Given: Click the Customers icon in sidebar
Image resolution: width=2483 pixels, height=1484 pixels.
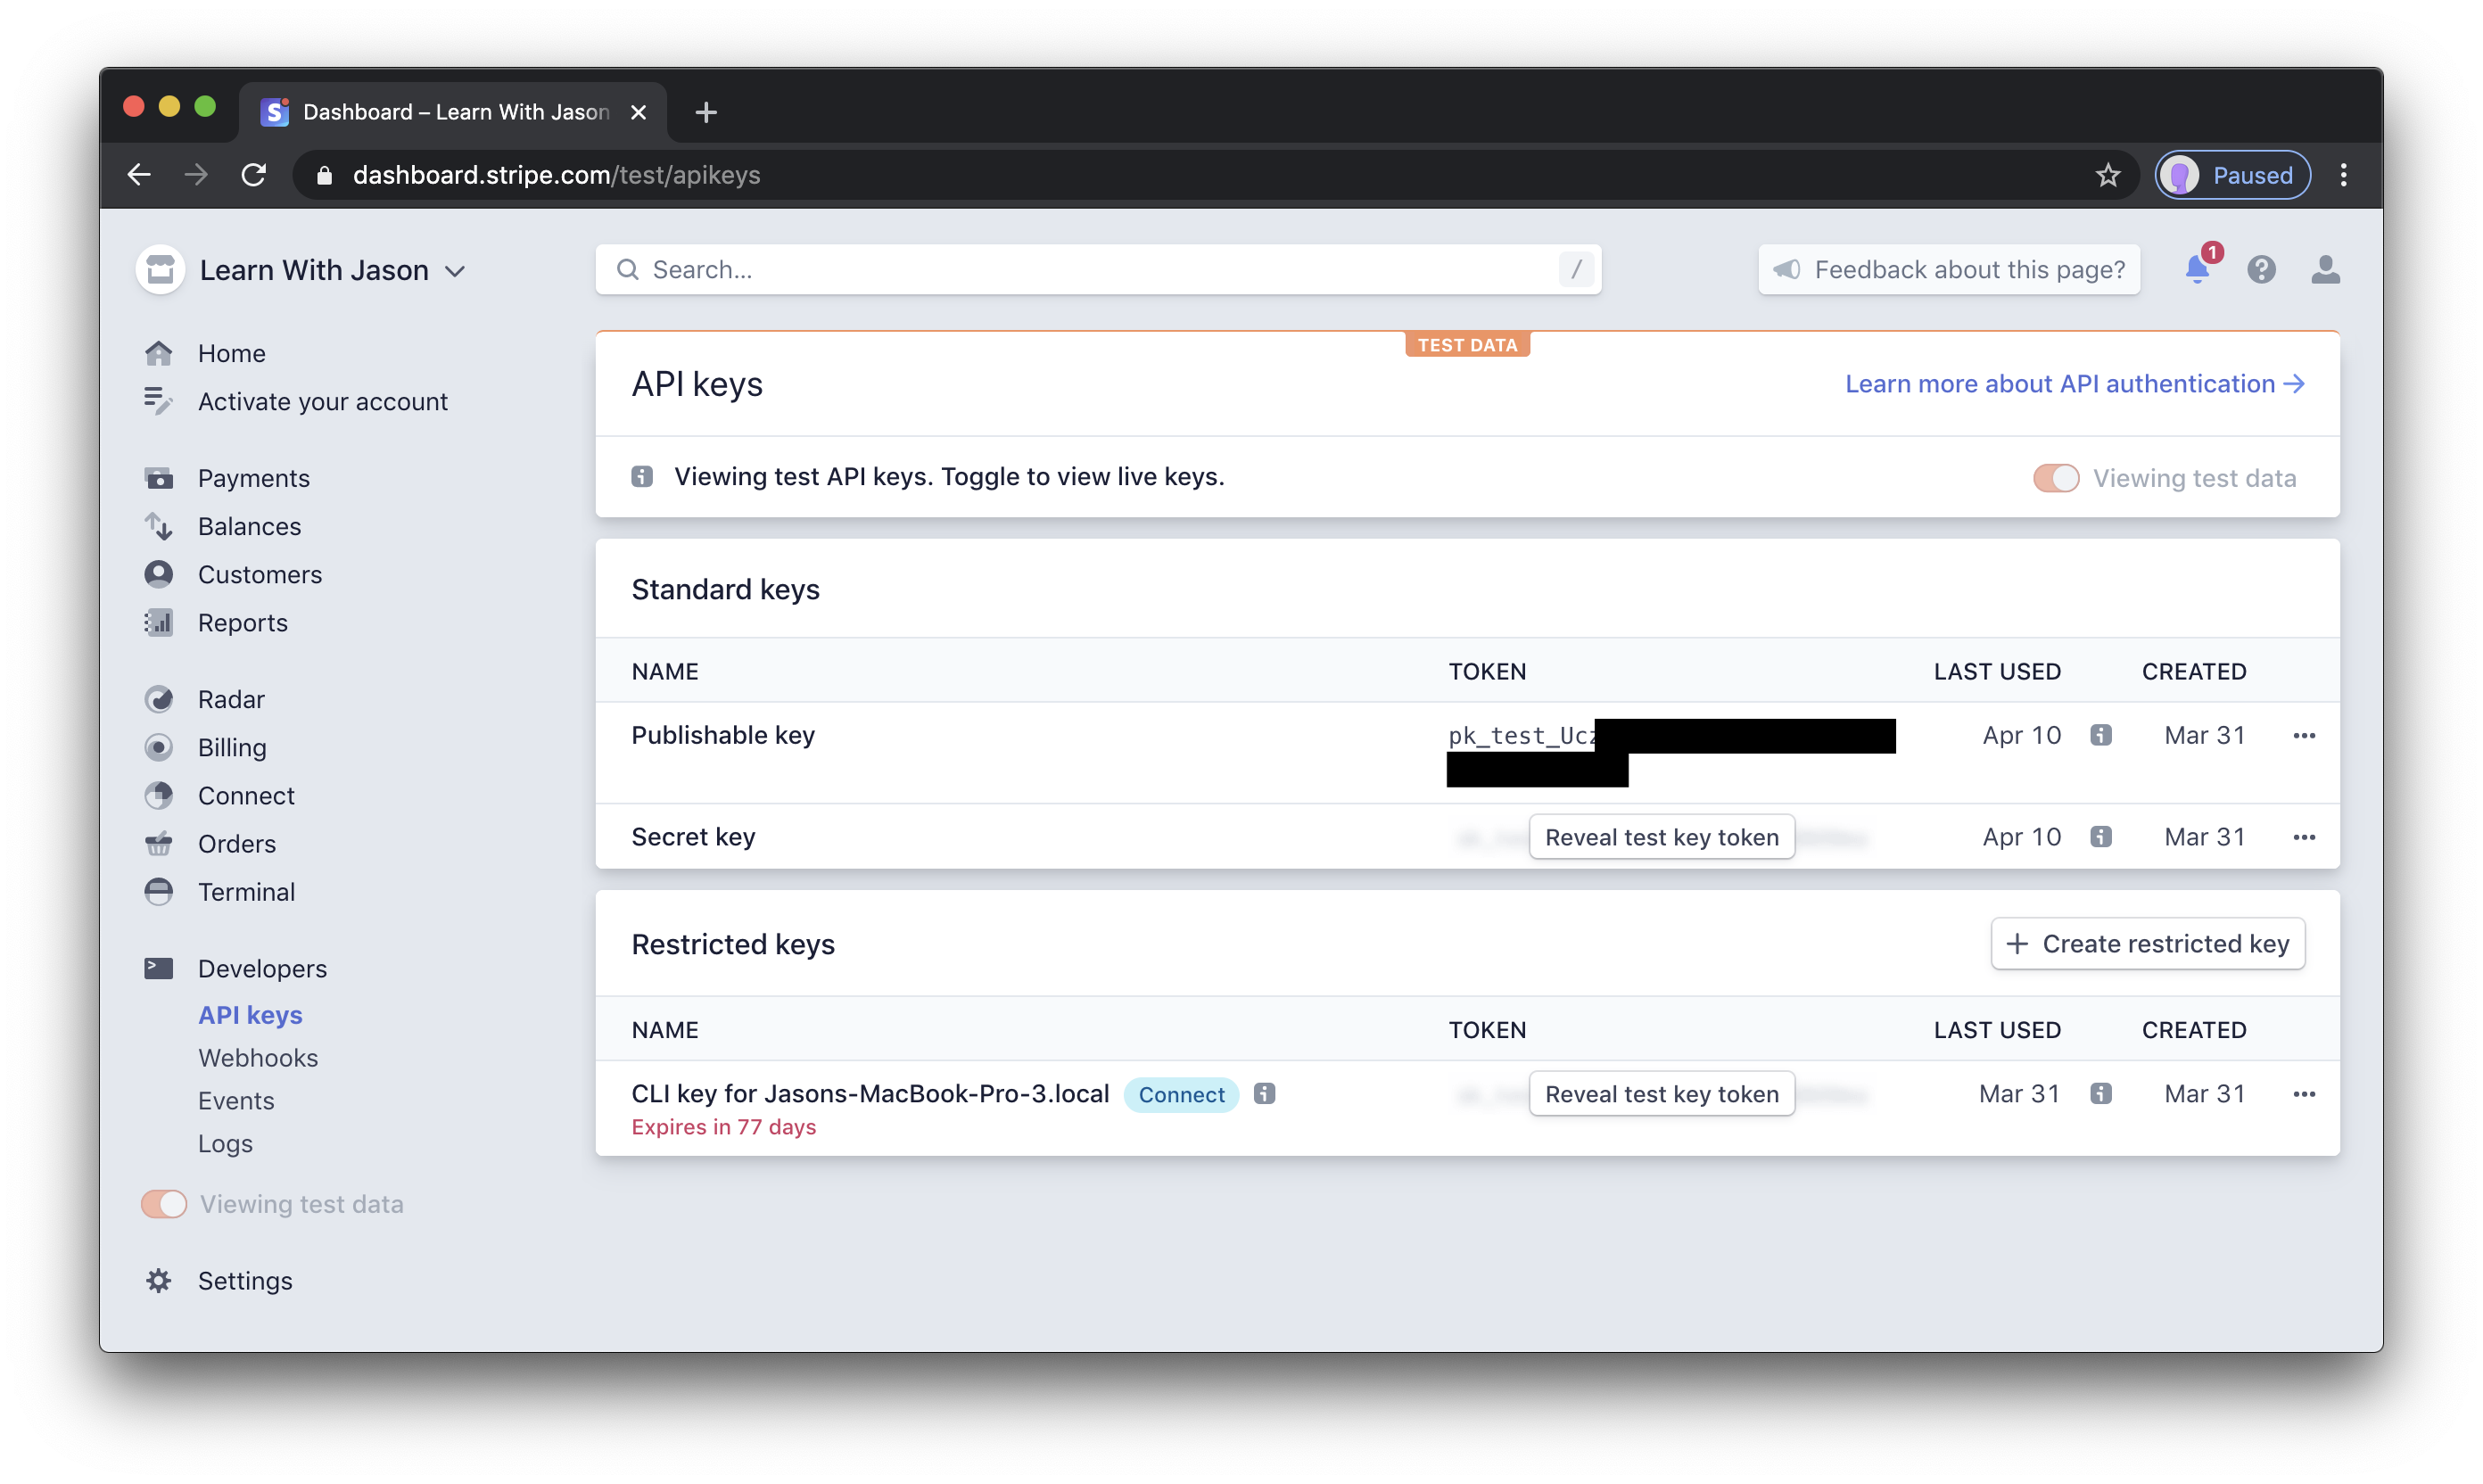Looking at the screenshot, I should pos(161,574).
